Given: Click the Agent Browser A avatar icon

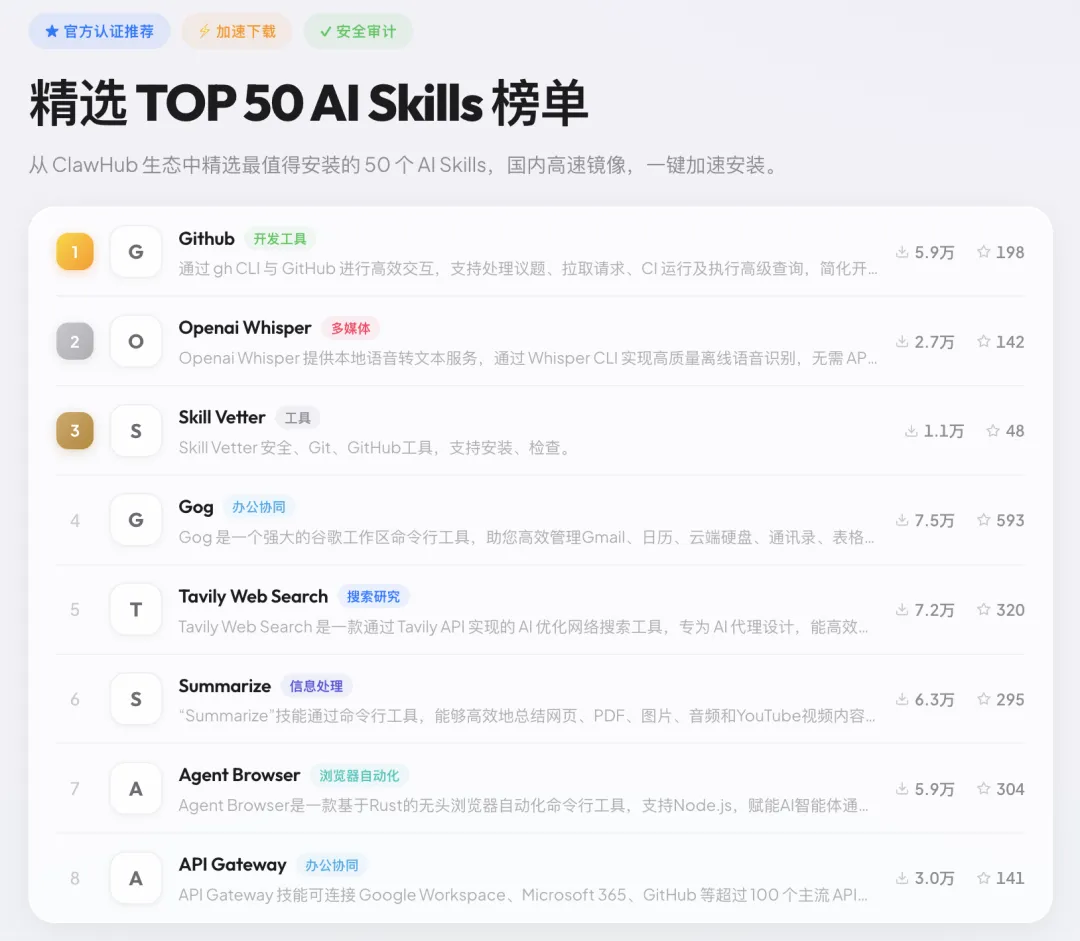Looking at the screenshot, I should [136, 789].
